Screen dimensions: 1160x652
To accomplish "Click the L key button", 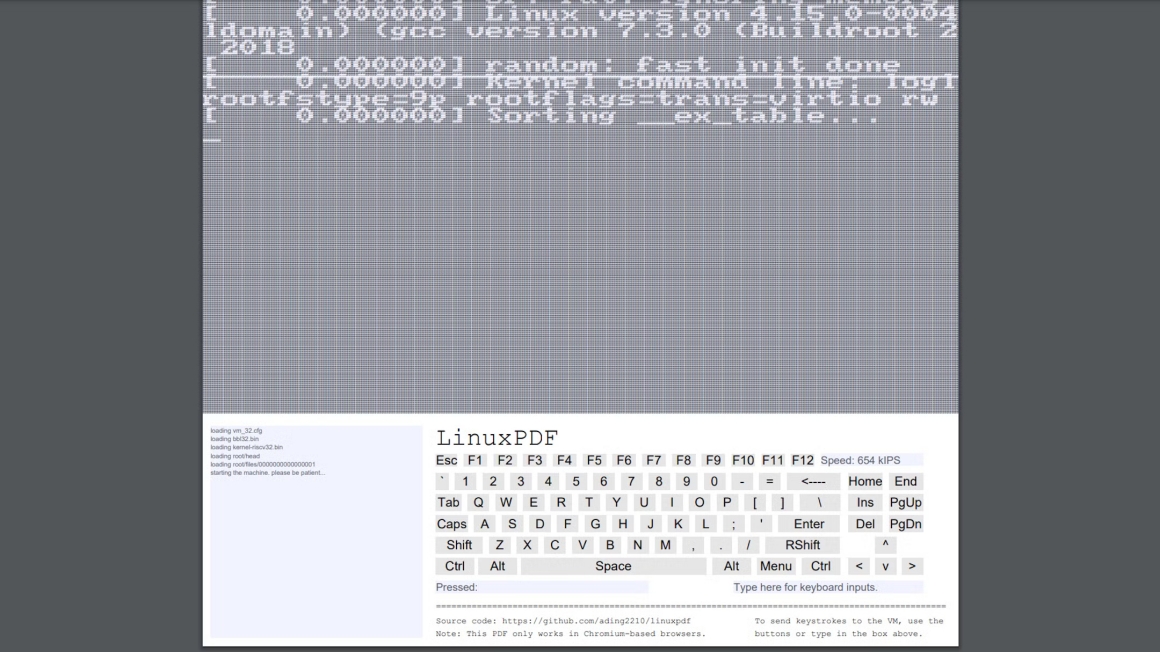I will pos(706,524).
